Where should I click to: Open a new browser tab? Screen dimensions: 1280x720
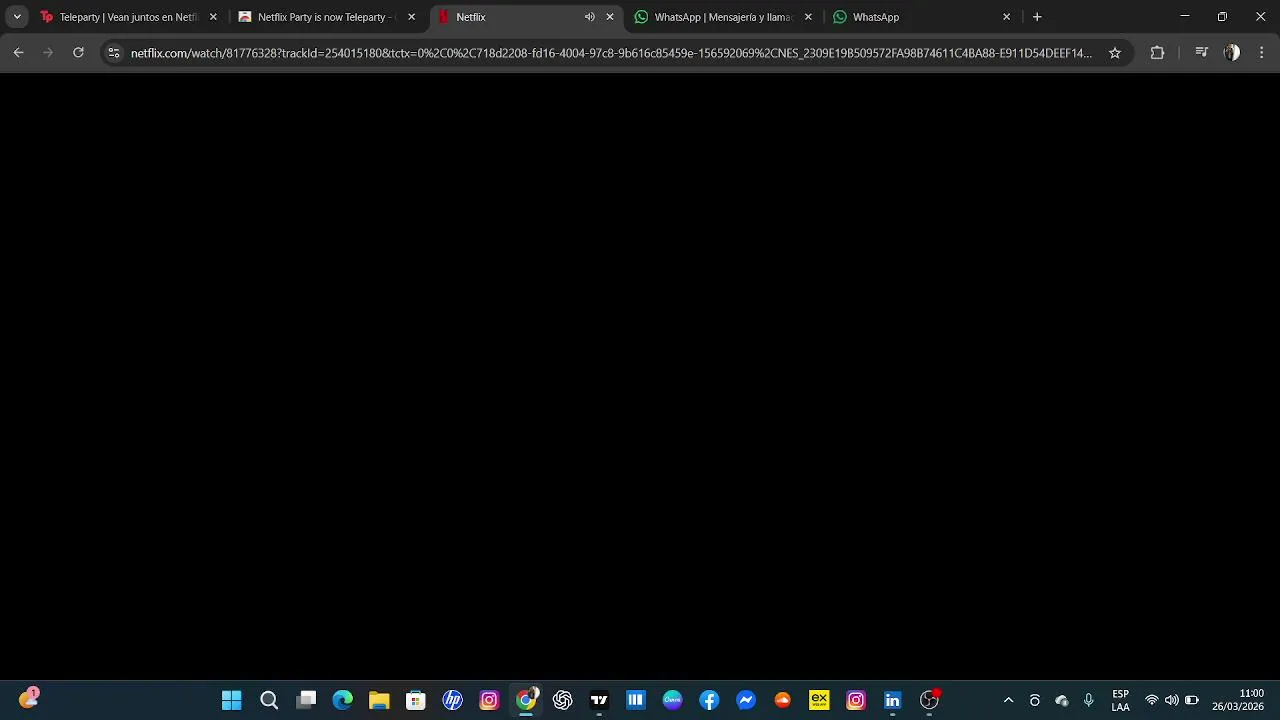[x=1037, y=17]
